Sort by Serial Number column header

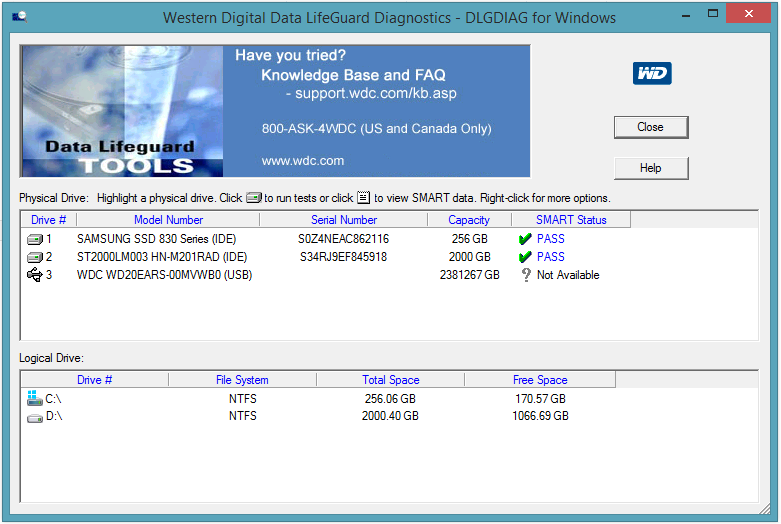[344, 220]
